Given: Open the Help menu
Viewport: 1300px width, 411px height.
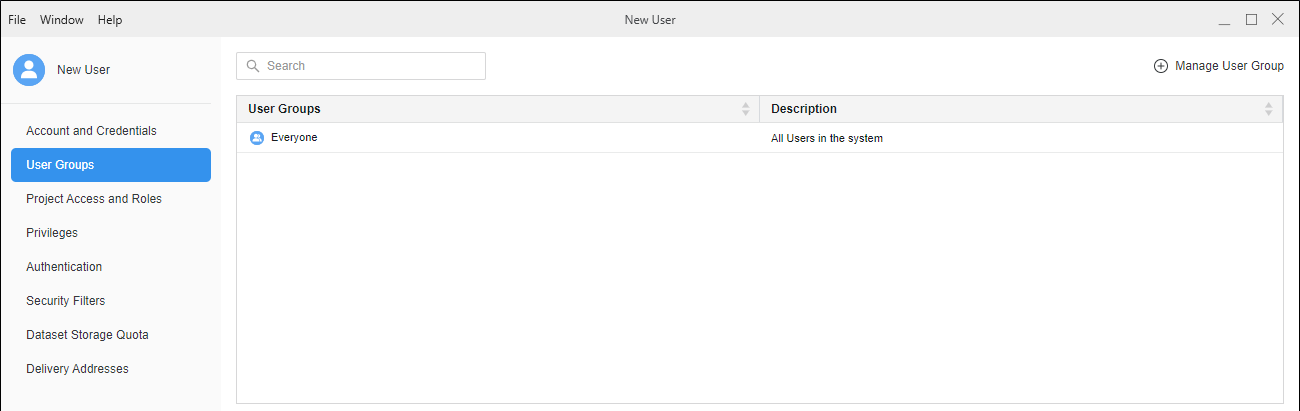Looking at the screenshot, I should click(110, 20).
